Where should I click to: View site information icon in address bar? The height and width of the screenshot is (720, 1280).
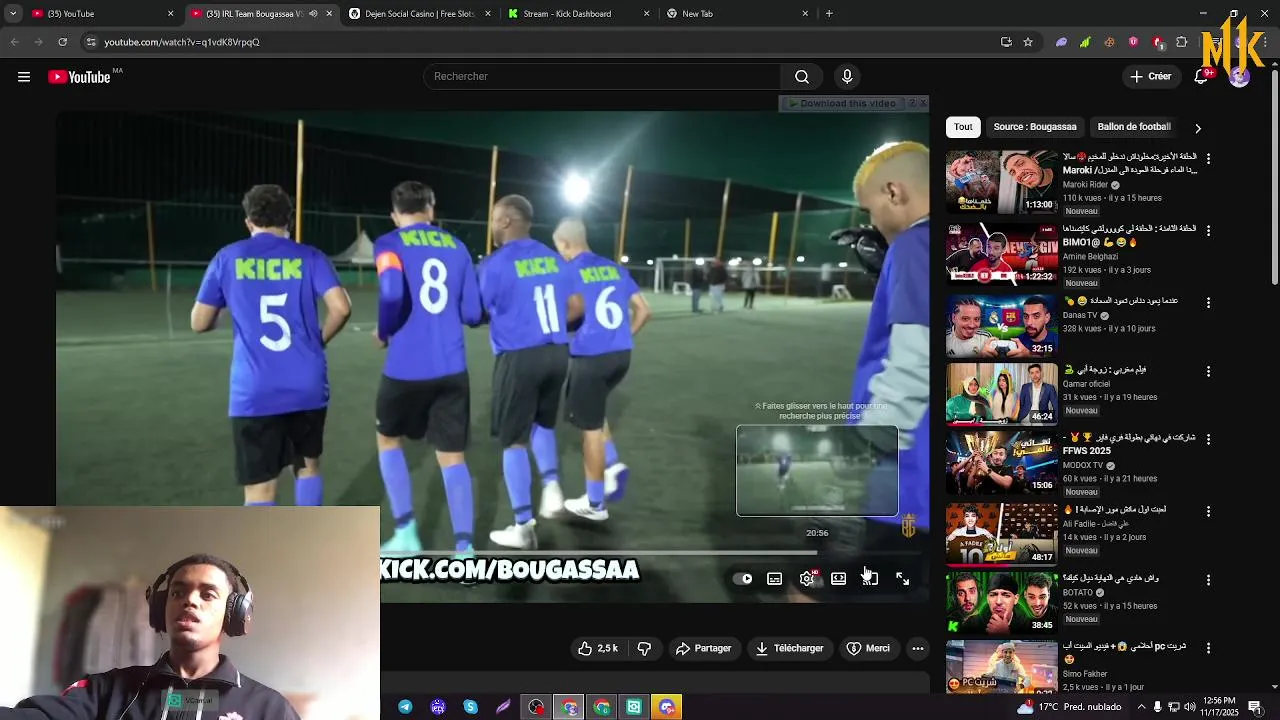(91, 42)
